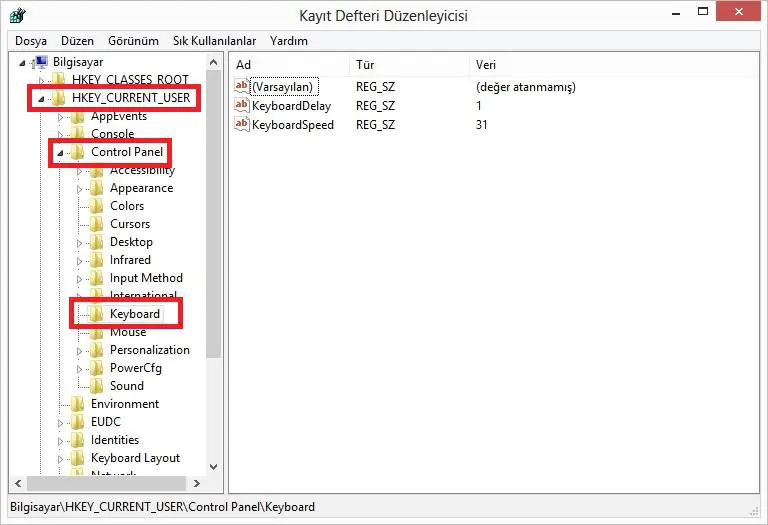The image size is (768, 525).
Task: Sort values by the Veri column header
Action: point(614,65)
